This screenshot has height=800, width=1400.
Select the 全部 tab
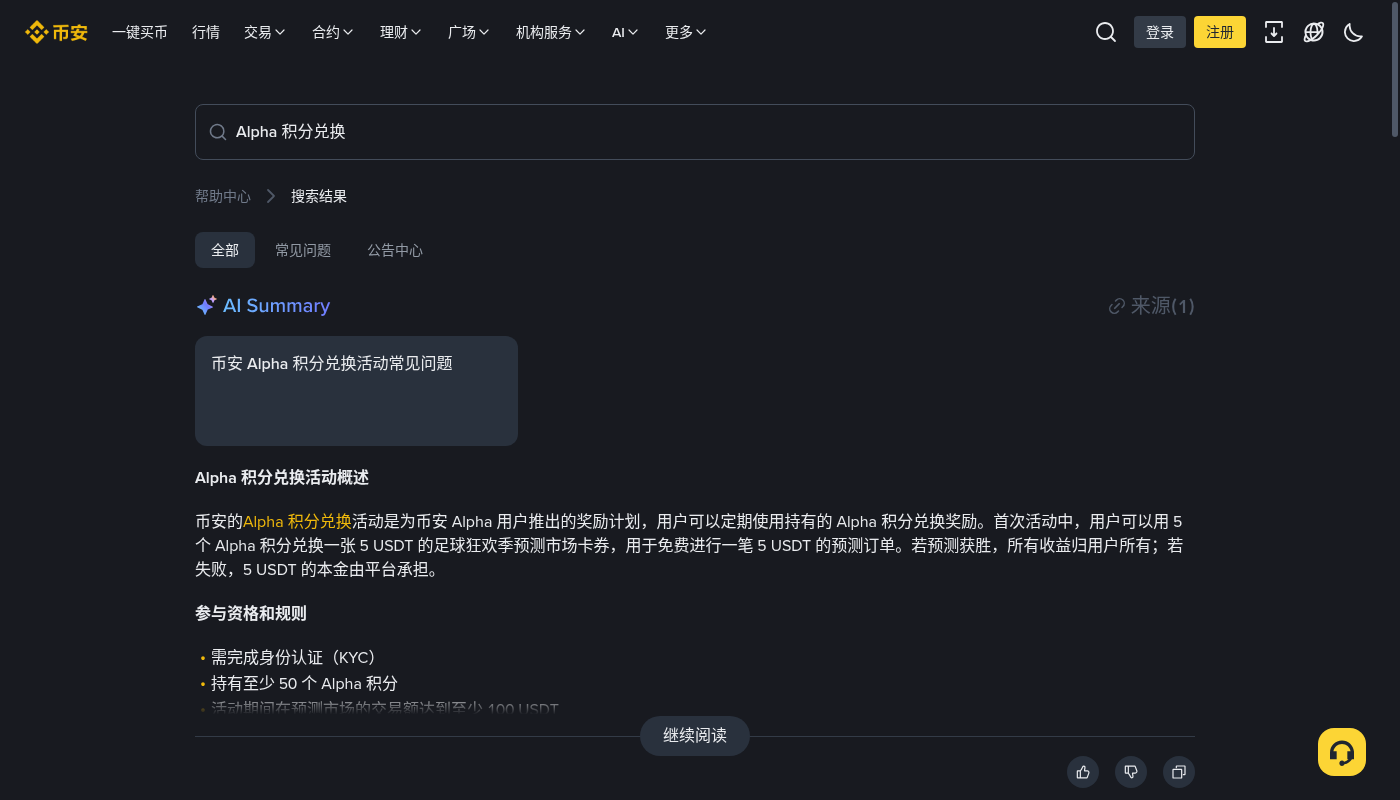tap(225, 250)
